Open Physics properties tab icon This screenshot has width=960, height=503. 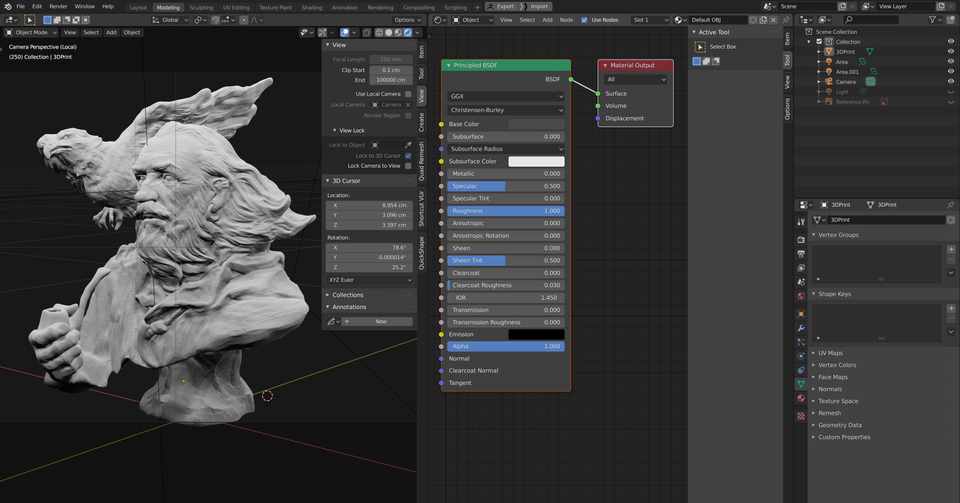(x=801, y=356)
